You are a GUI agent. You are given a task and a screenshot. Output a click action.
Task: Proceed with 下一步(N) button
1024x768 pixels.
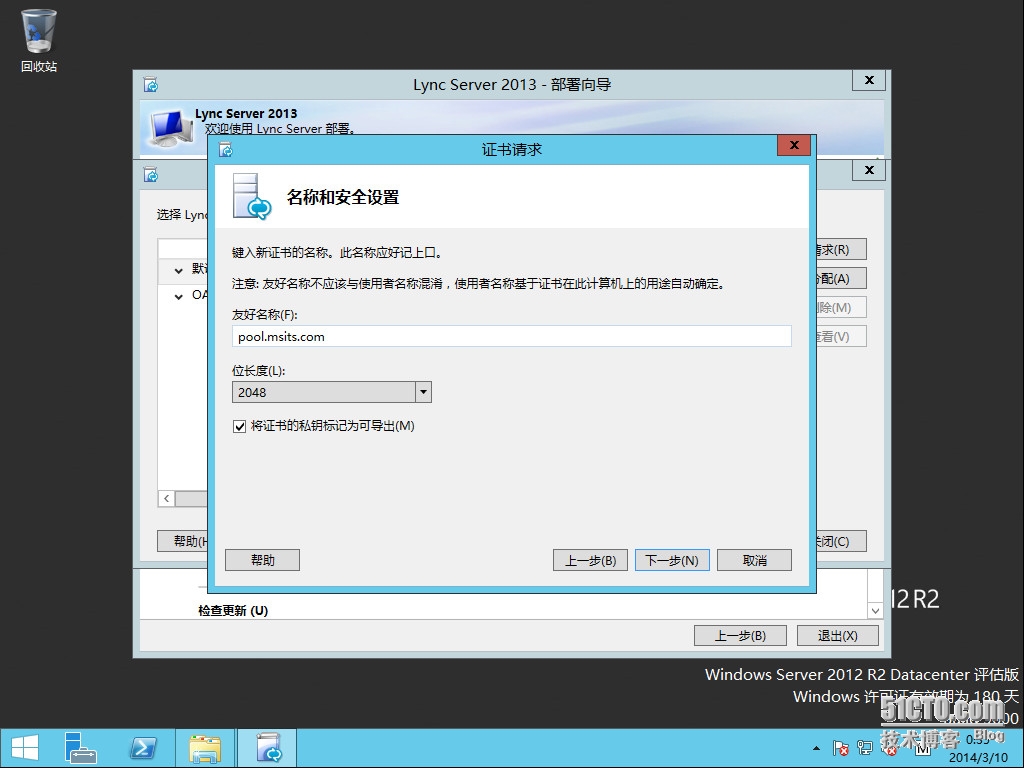pyautogui.click(x=672, y=560)
